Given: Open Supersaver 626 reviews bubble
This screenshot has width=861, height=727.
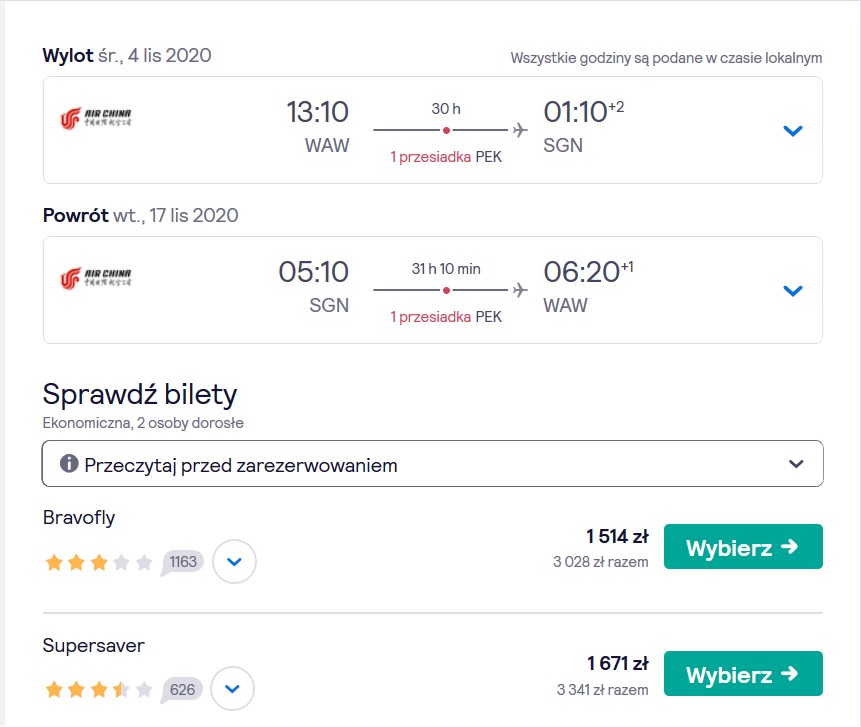Looking at the screenshot, I should tap(182, 690).
